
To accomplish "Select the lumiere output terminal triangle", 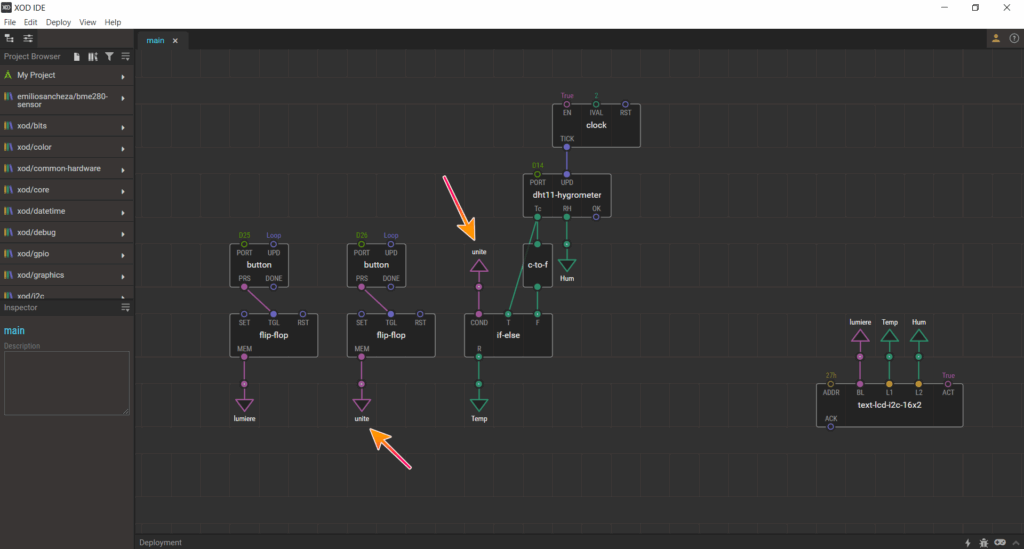I will [x=244, y=405].
